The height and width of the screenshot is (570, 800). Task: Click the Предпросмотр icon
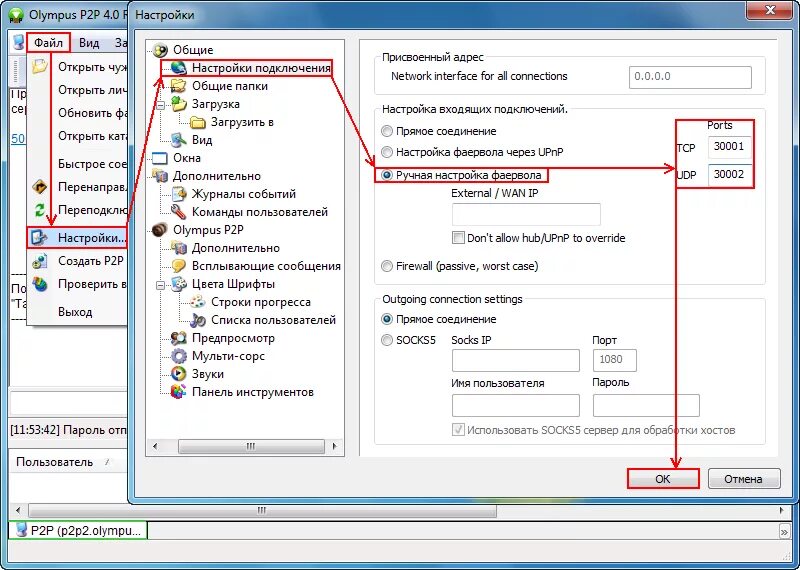[x=179, y=338]
